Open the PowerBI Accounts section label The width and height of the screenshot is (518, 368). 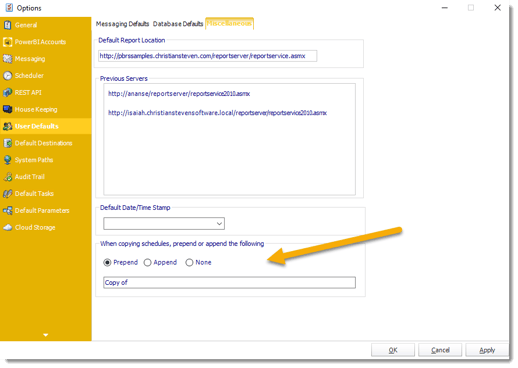[x=40, y=42]
